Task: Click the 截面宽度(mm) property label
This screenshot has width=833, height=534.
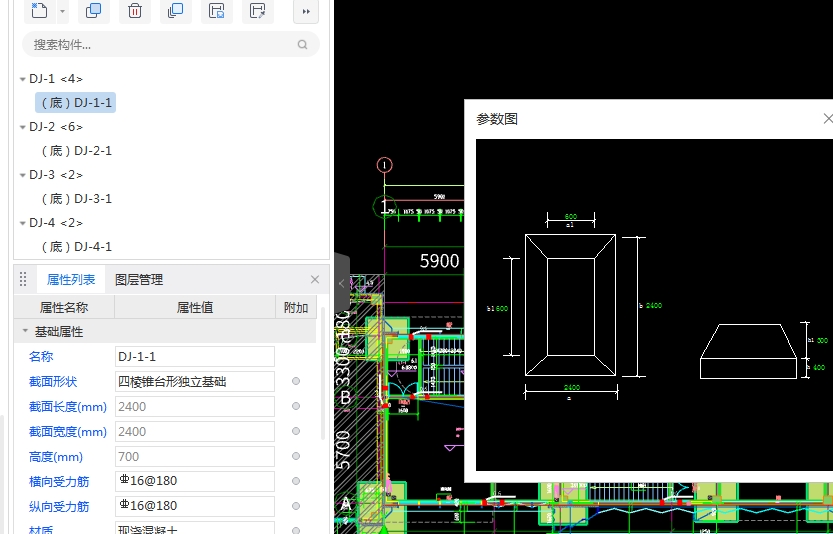Action: pyautogui.click(x=67, y=432)
